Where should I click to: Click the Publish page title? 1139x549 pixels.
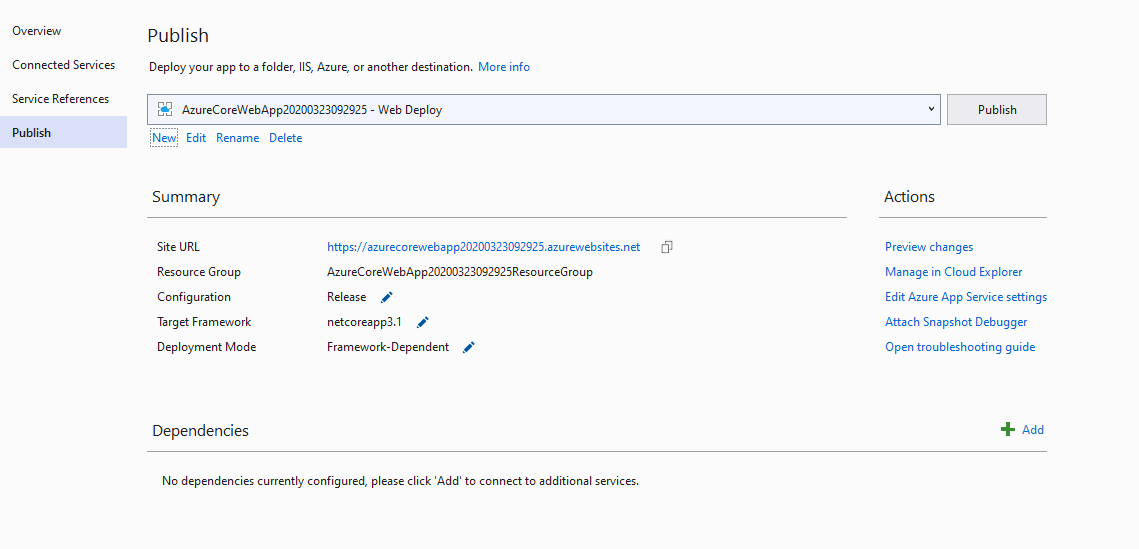pyautogui.click(x=178, y=36)
